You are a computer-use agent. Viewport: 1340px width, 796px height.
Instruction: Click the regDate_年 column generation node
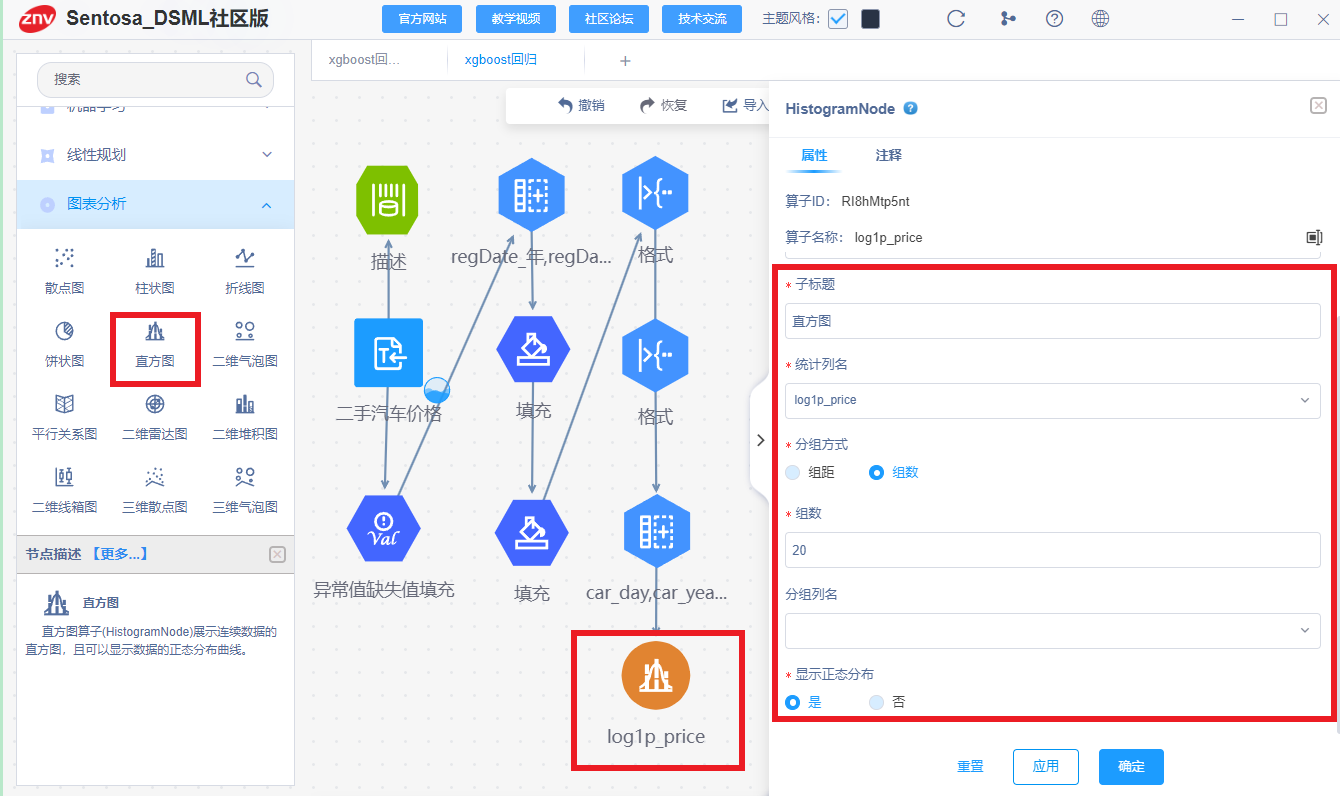532,195
